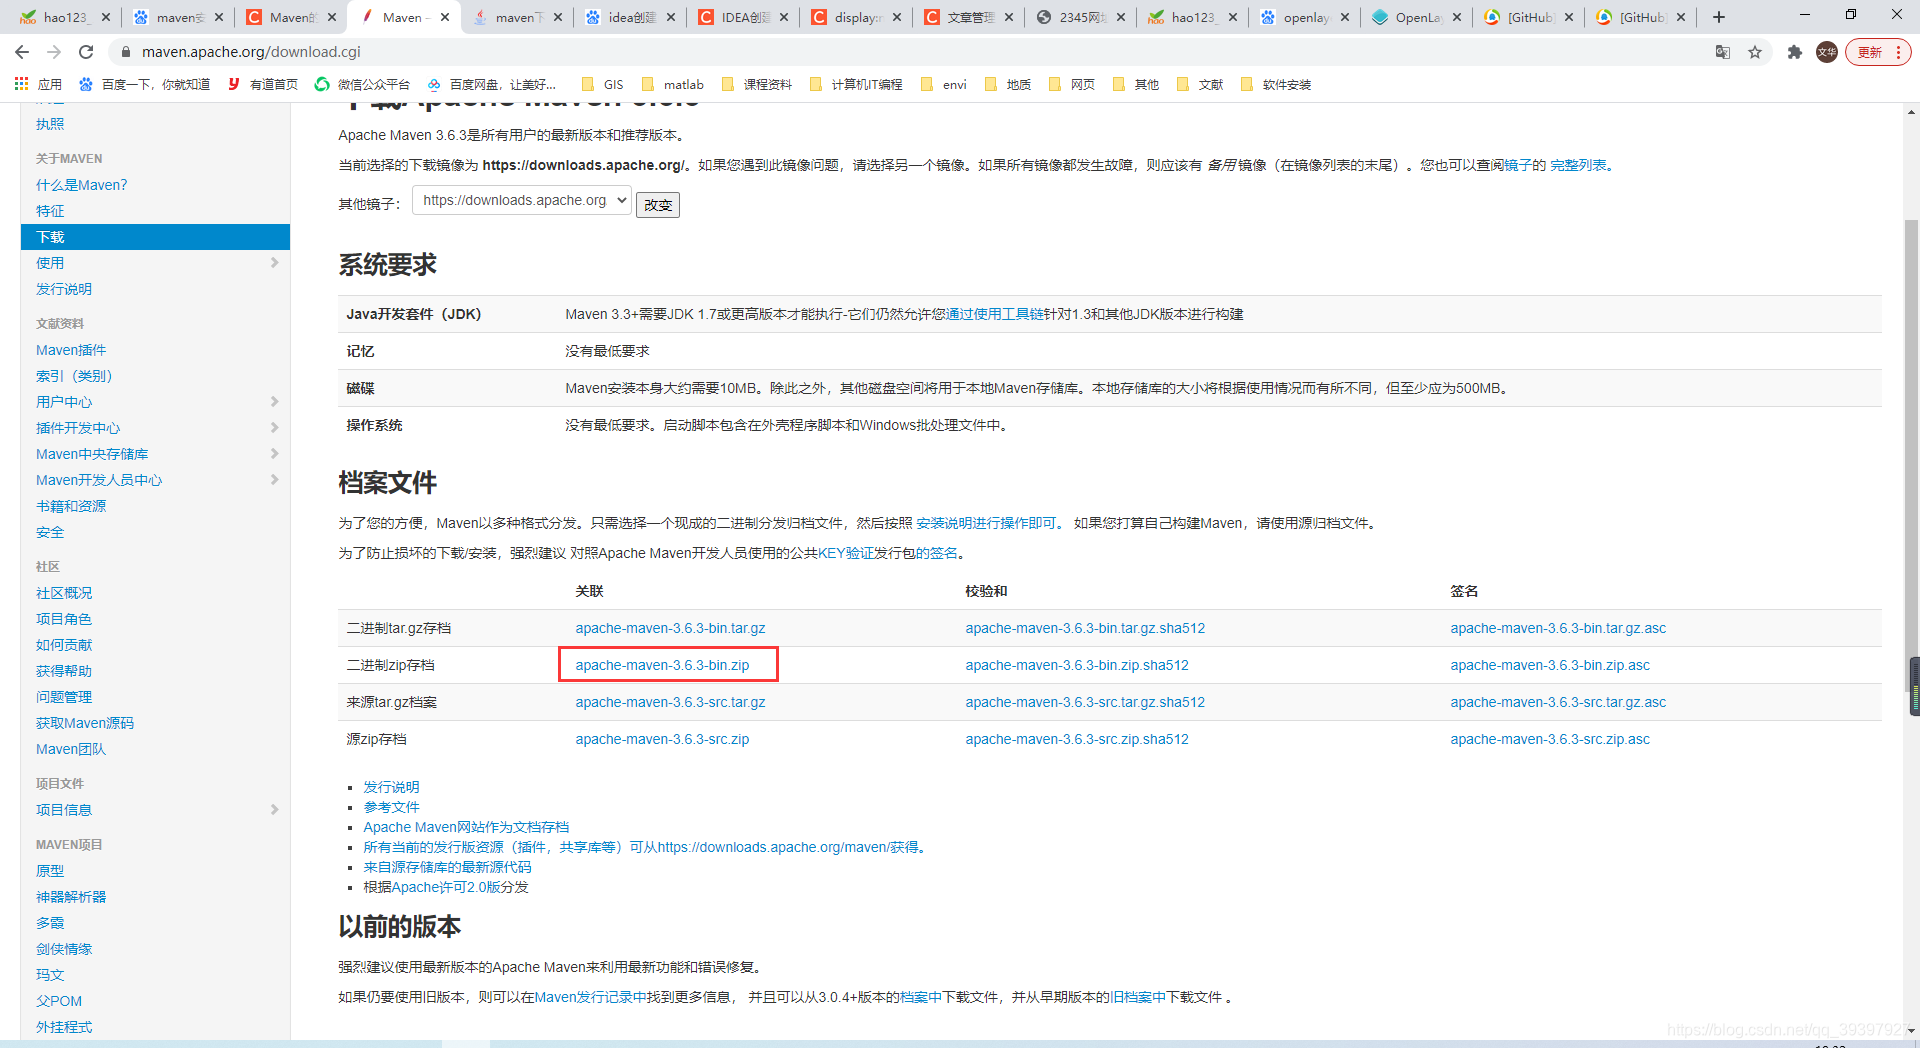Expand the 使用 sidebar submenu
1920x1048 pixels.
pos(274,263)
